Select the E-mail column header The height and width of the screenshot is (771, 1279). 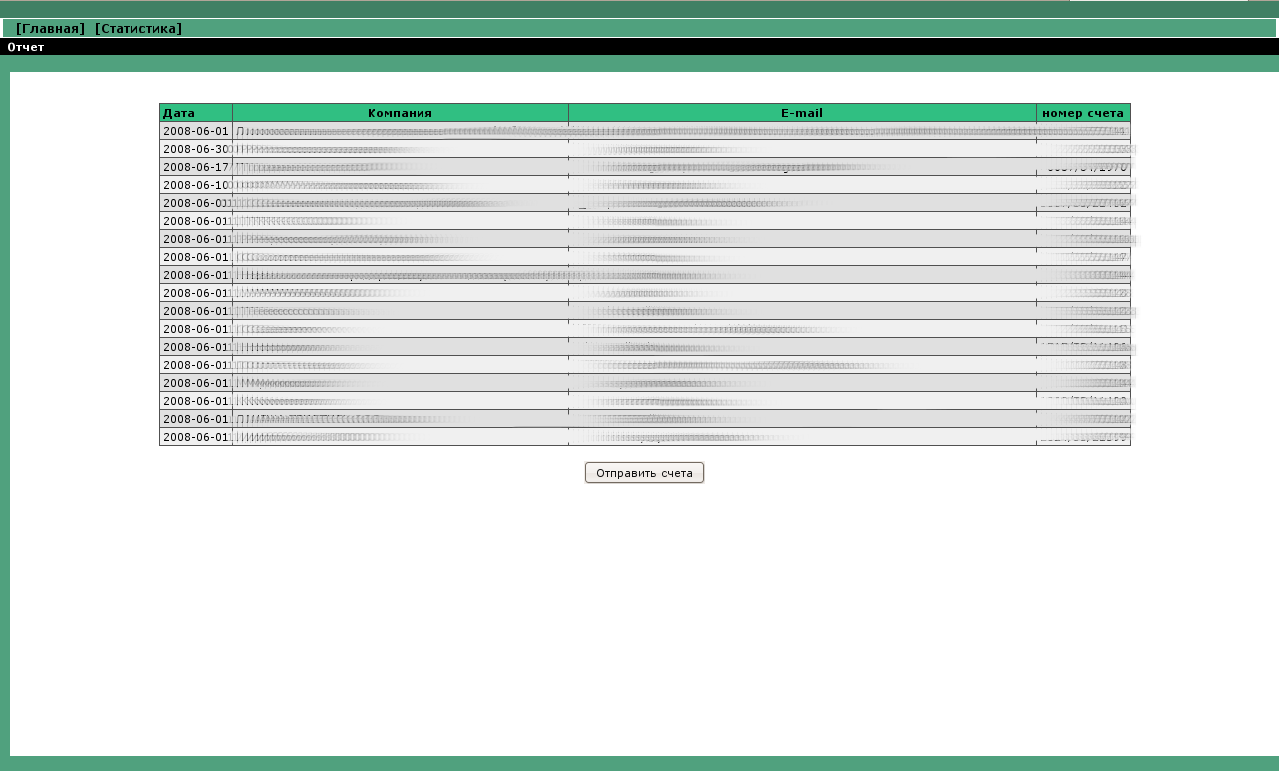tap(802, 113)
